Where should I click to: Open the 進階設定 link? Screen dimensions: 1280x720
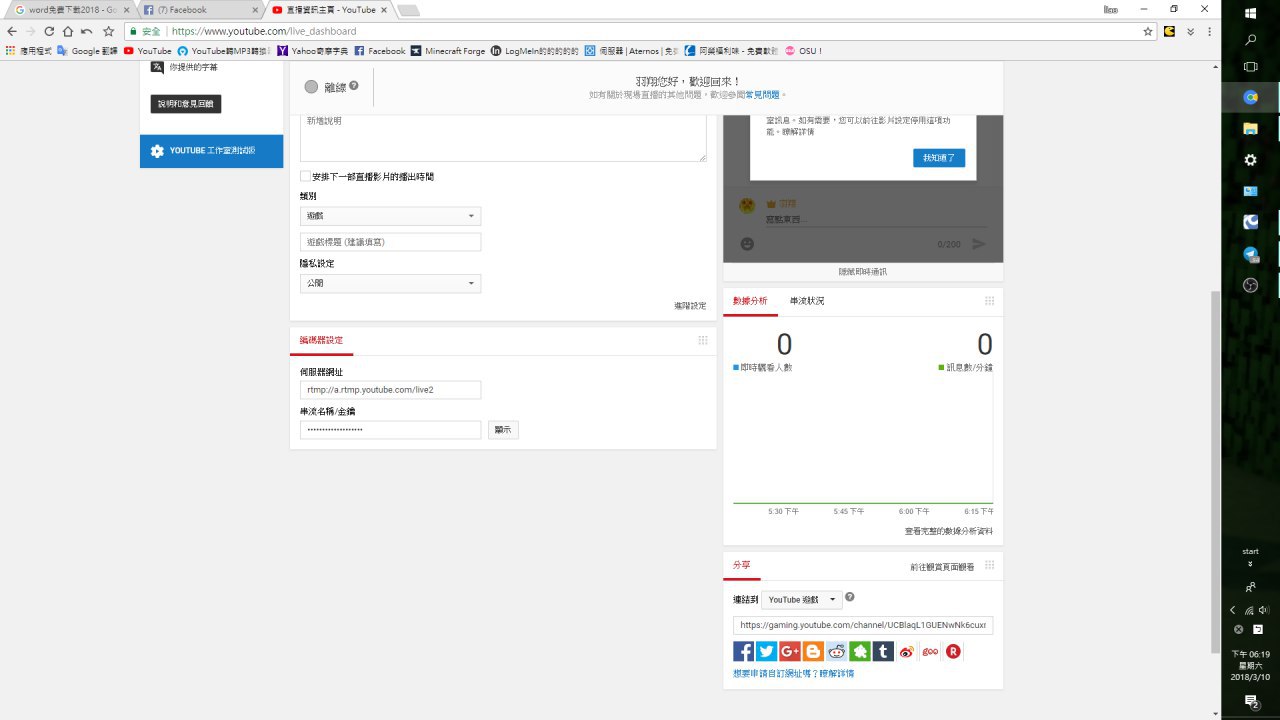[x=690, y=306]
